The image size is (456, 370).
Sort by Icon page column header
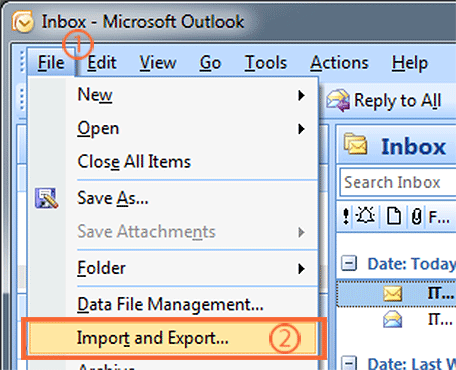coord(393,216)
